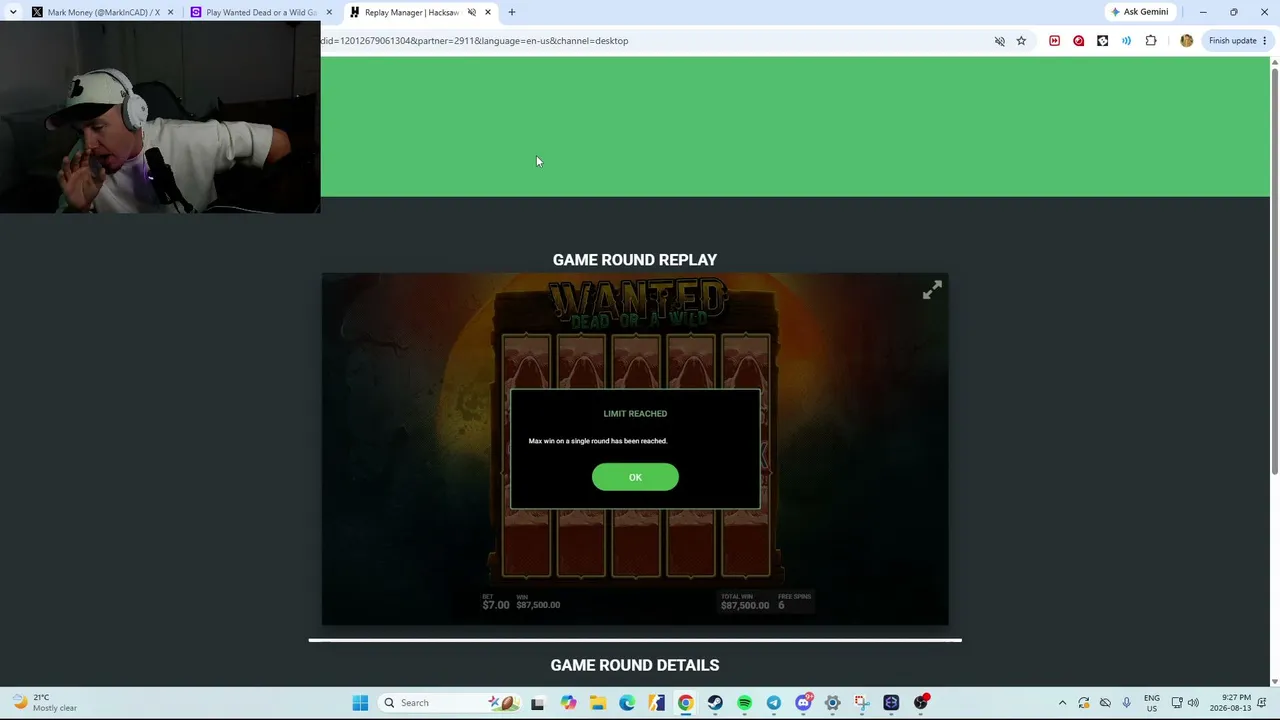Viewport: 1280px width, 720px height.
Task: Open the black square extension icon
Action: (1102, 41)
